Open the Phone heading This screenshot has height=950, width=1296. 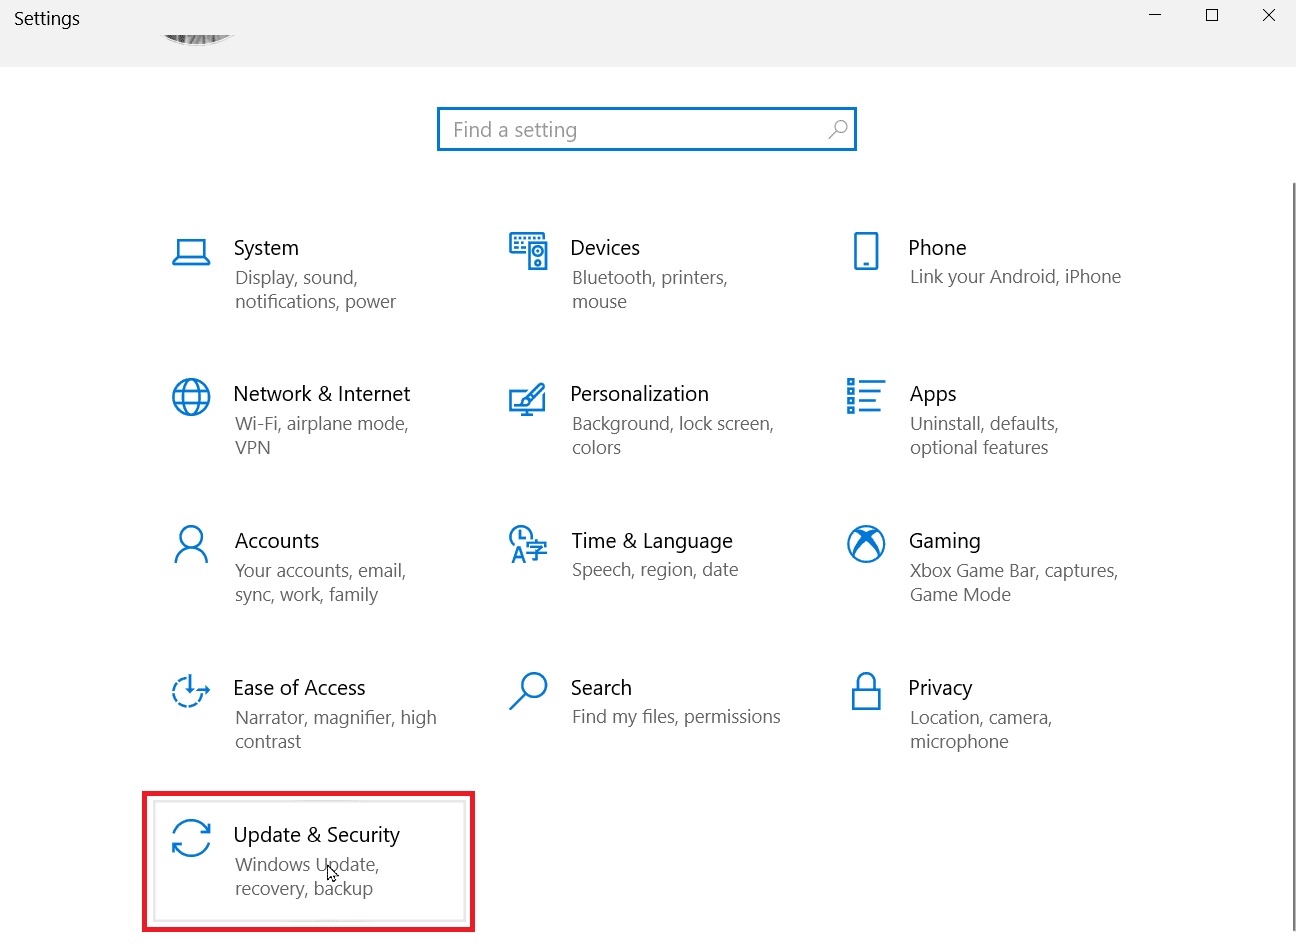[x=937, y=248]
